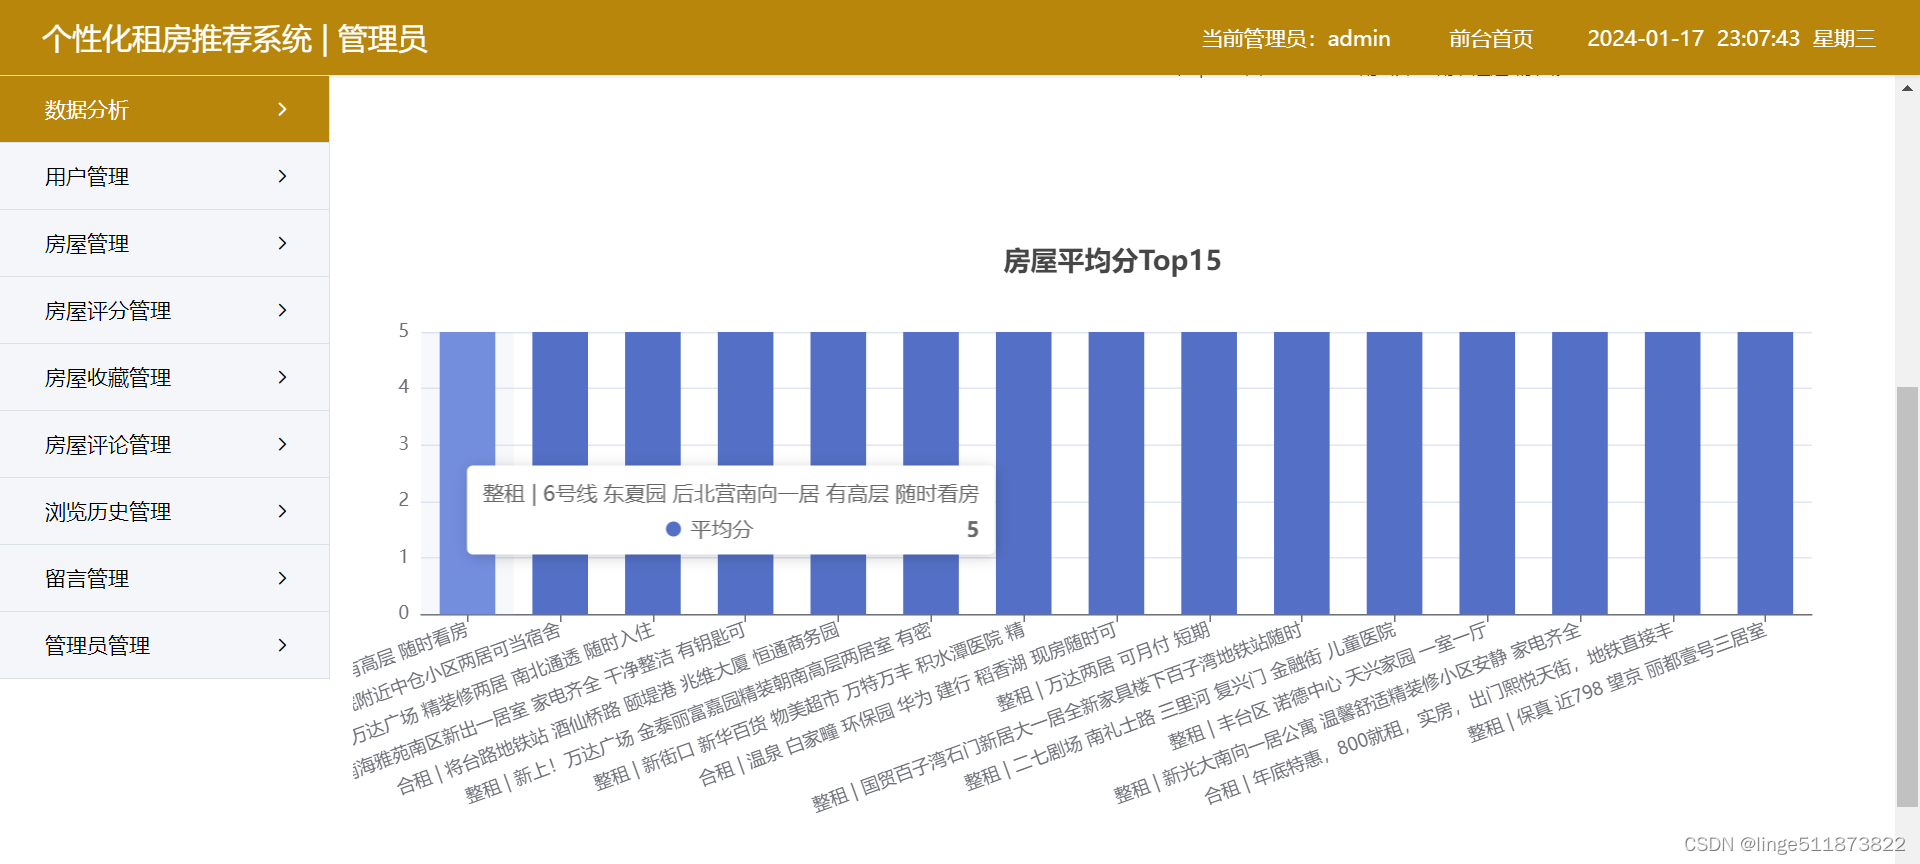Expand the 数据分析 chevron arrow
This screenshot has width=1920, height=864.
pyautogui.click(x=282, y=109)
